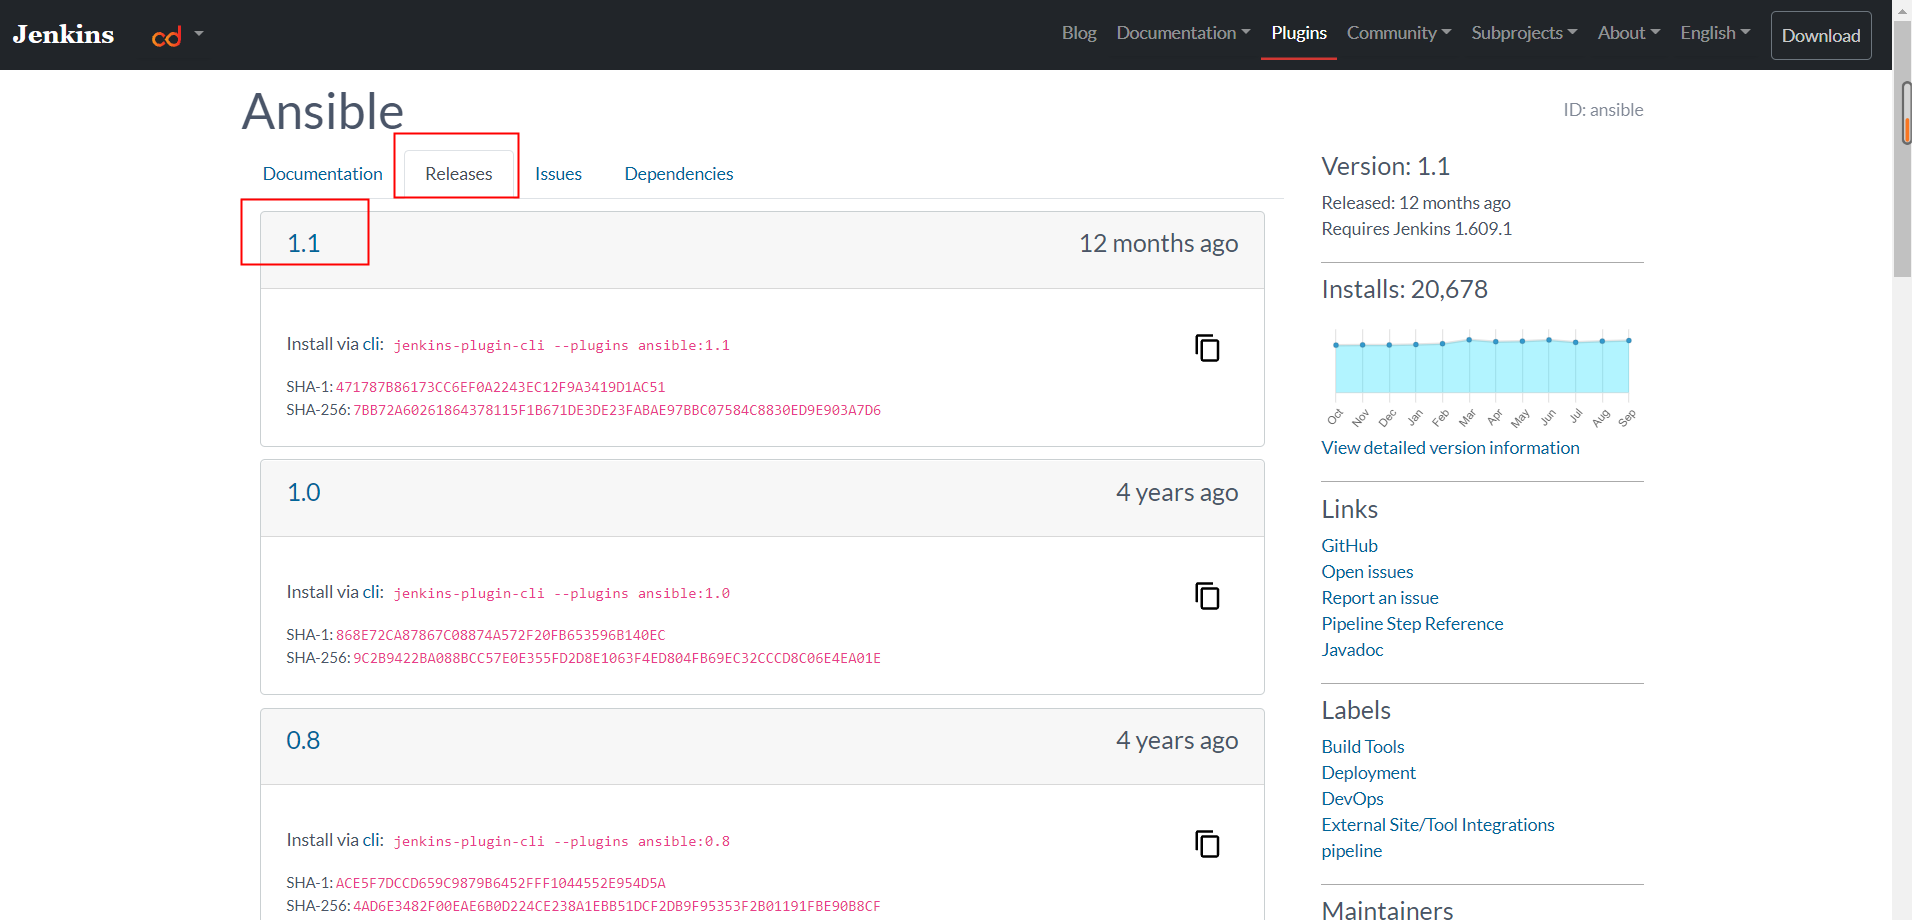Select the 'jenkins-plugin-cli --plugins ansible:0.8' command
The width and height of the screenshot is (1912, 920).
561,841
